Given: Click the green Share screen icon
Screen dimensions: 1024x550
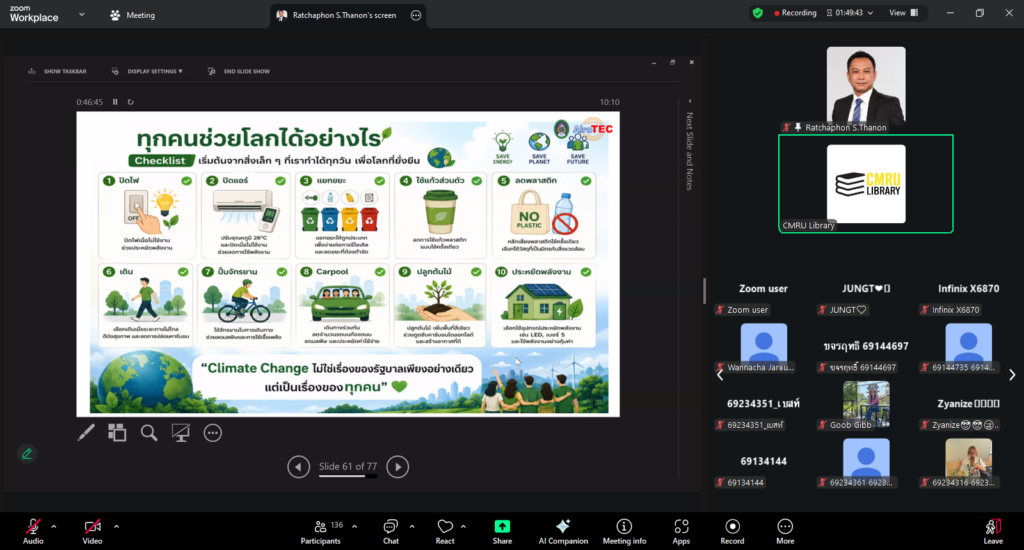Looking at the screenshot, I should (x=502, y=526).
